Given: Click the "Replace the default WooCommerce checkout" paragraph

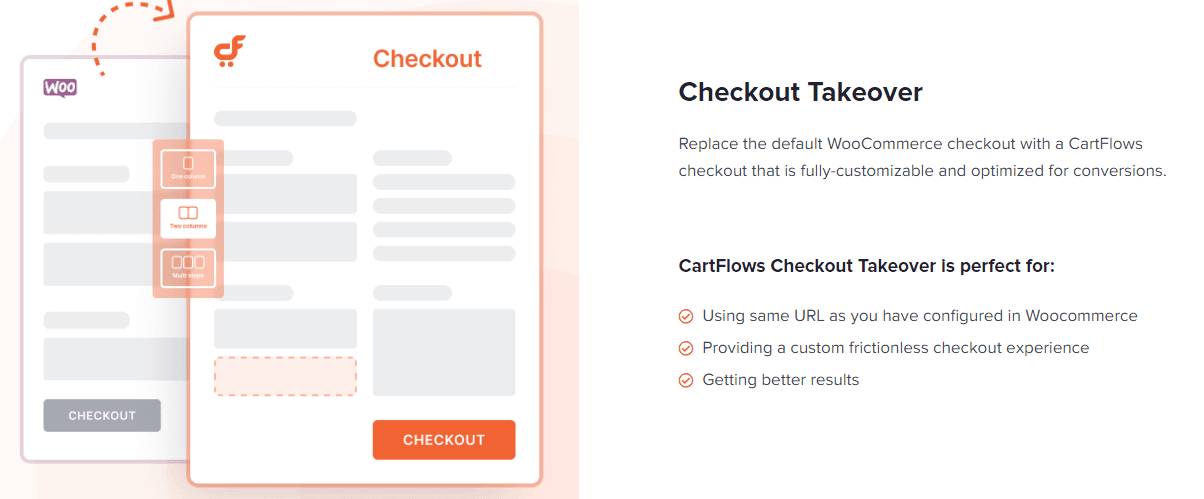Looking at the screenshot, I should 922,157.
